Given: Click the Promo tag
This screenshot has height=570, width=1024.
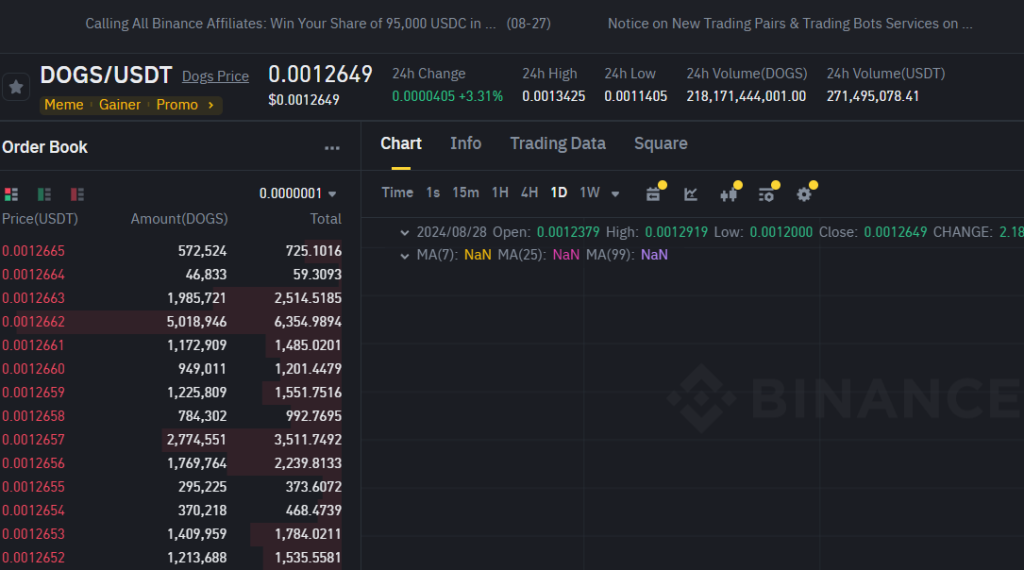Looking at the screenshot, I should (x=177, y=105).
